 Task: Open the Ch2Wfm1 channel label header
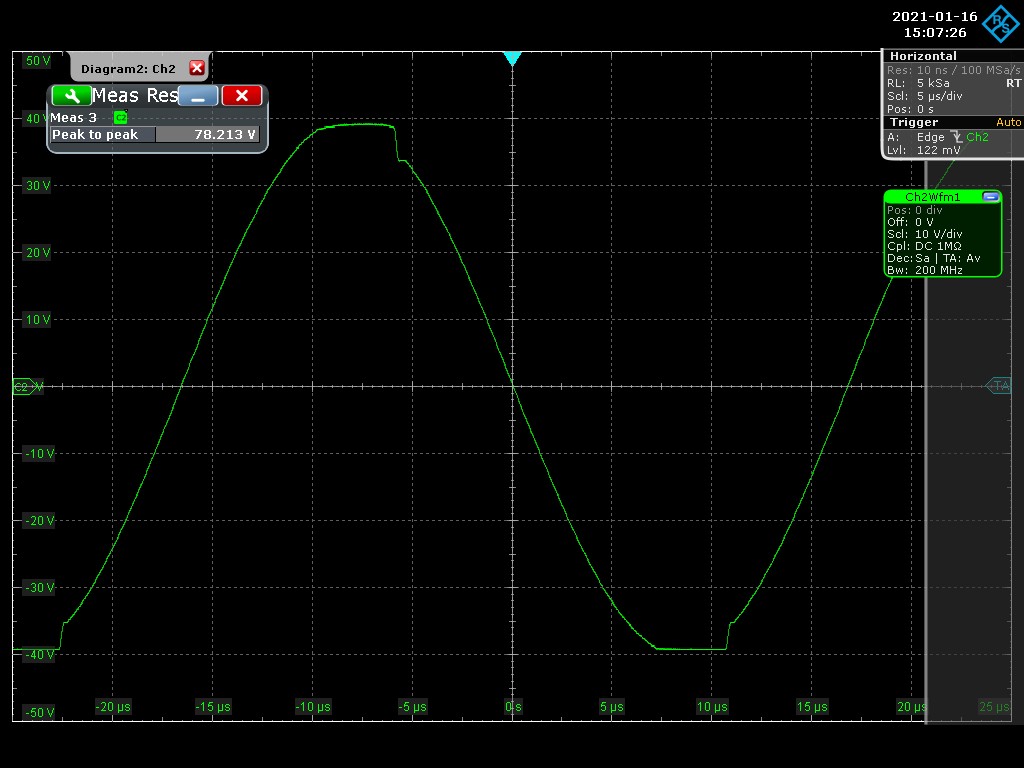pos(933,197)
